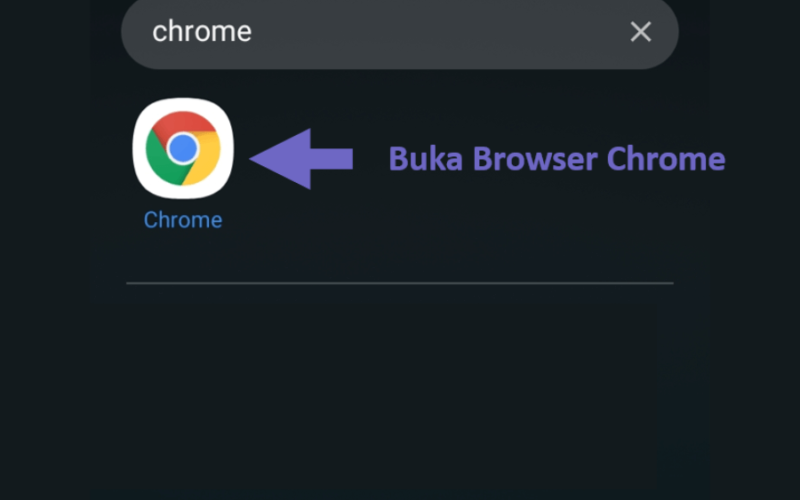Clear the search using the X icon
Viewport: 800px width, 500px height.
point(640,32)
